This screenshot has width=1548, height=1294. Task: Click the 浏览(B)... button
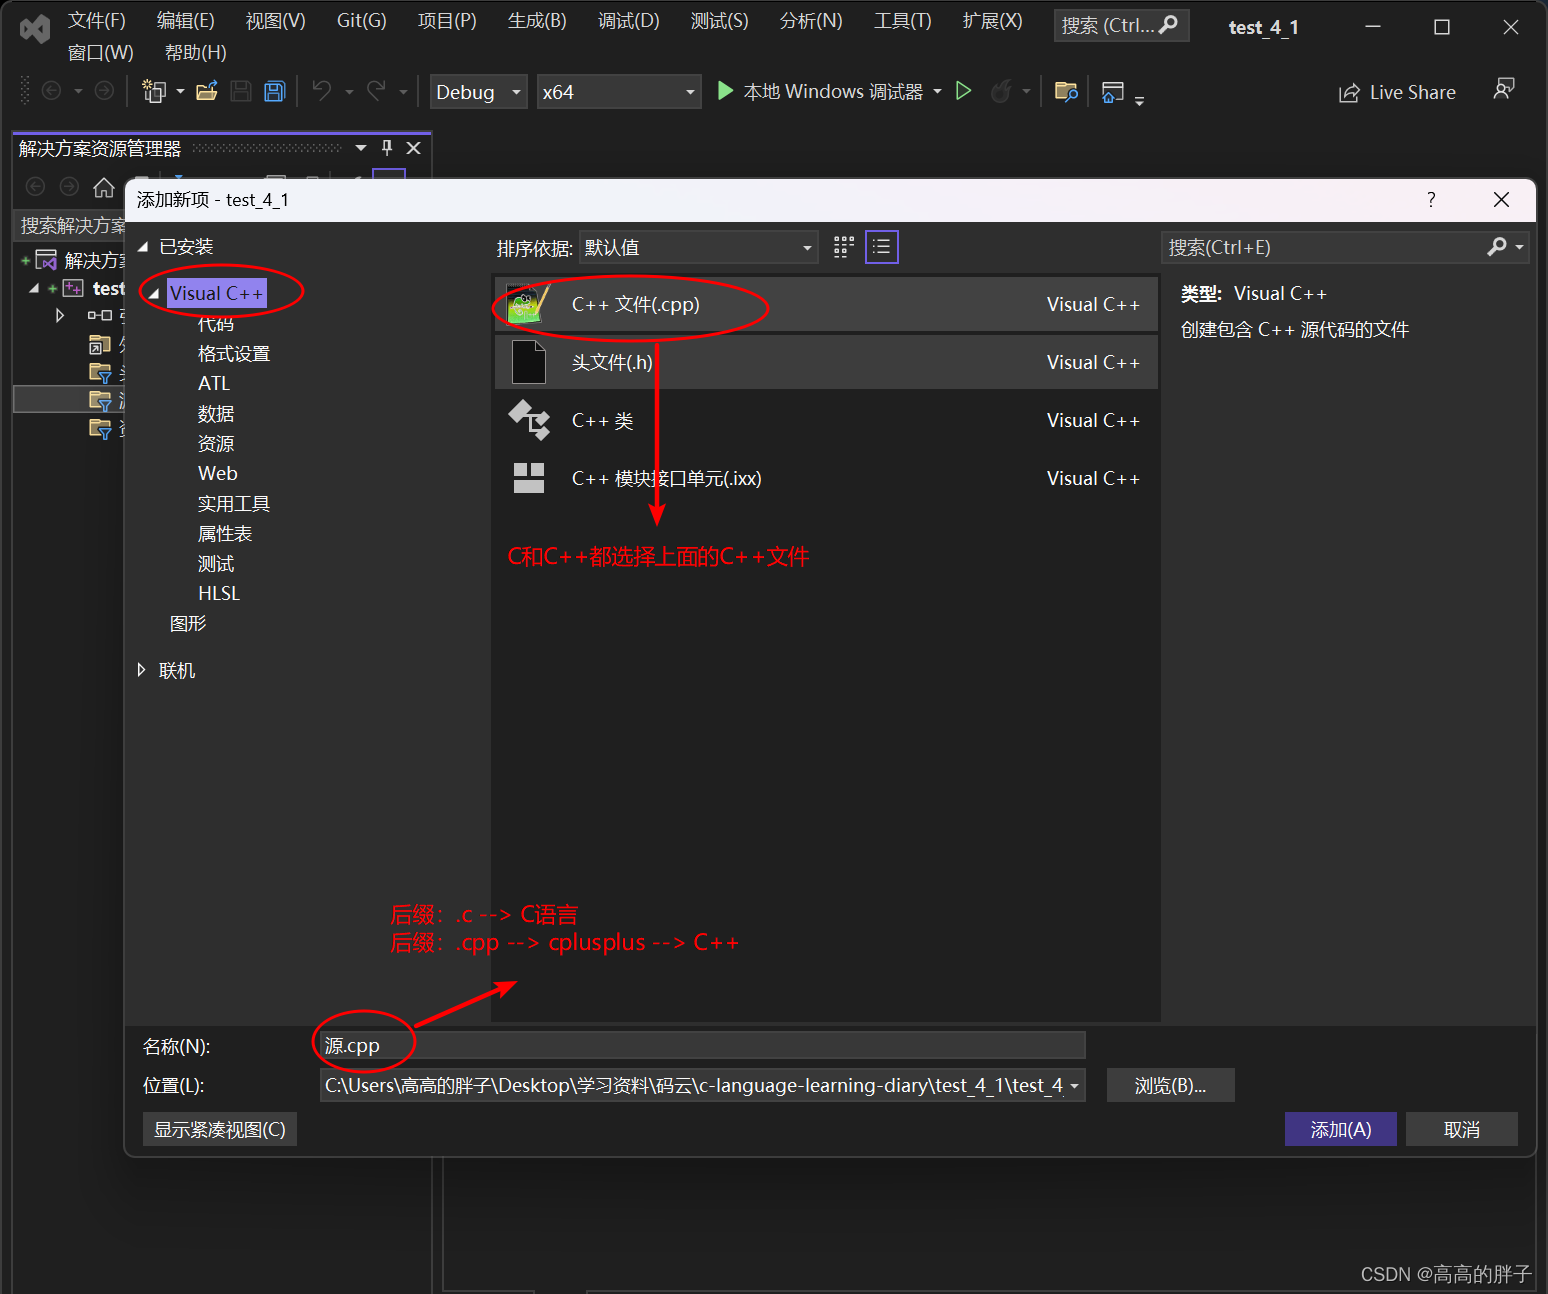pyautogui.click(x=1171, y=1085)
